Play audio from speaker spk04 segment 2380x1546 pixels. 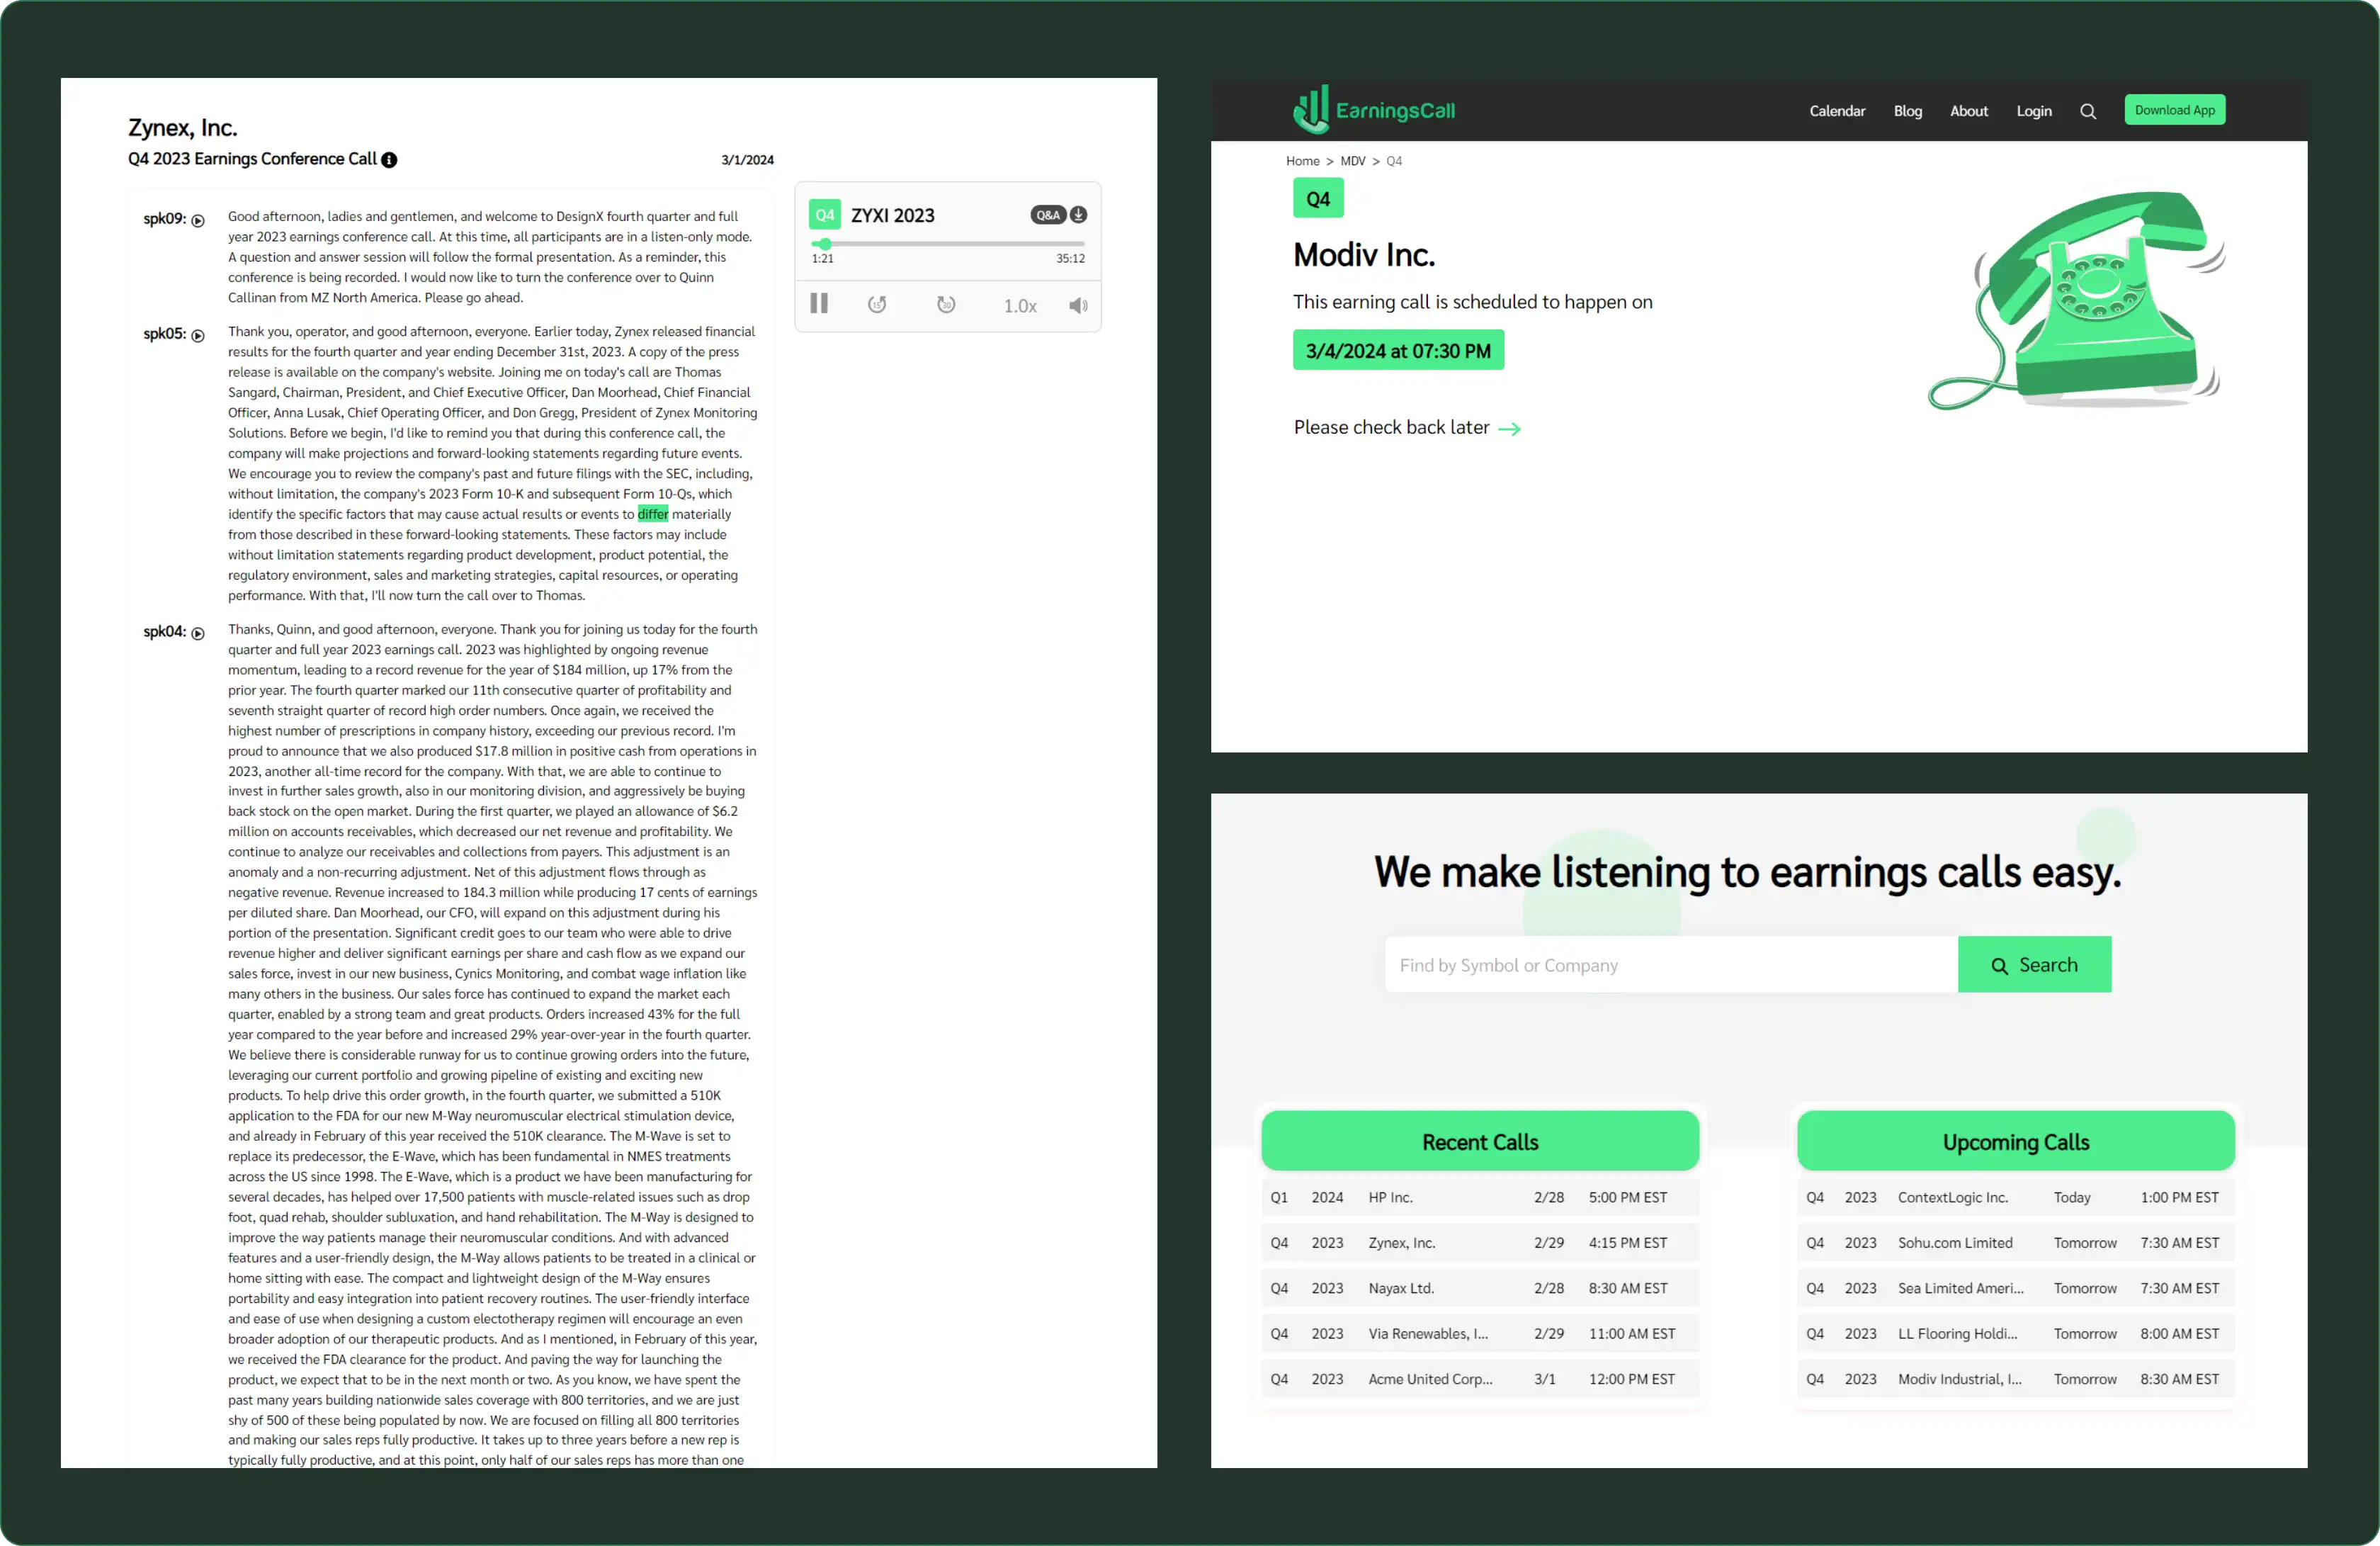tap(198, 633)
